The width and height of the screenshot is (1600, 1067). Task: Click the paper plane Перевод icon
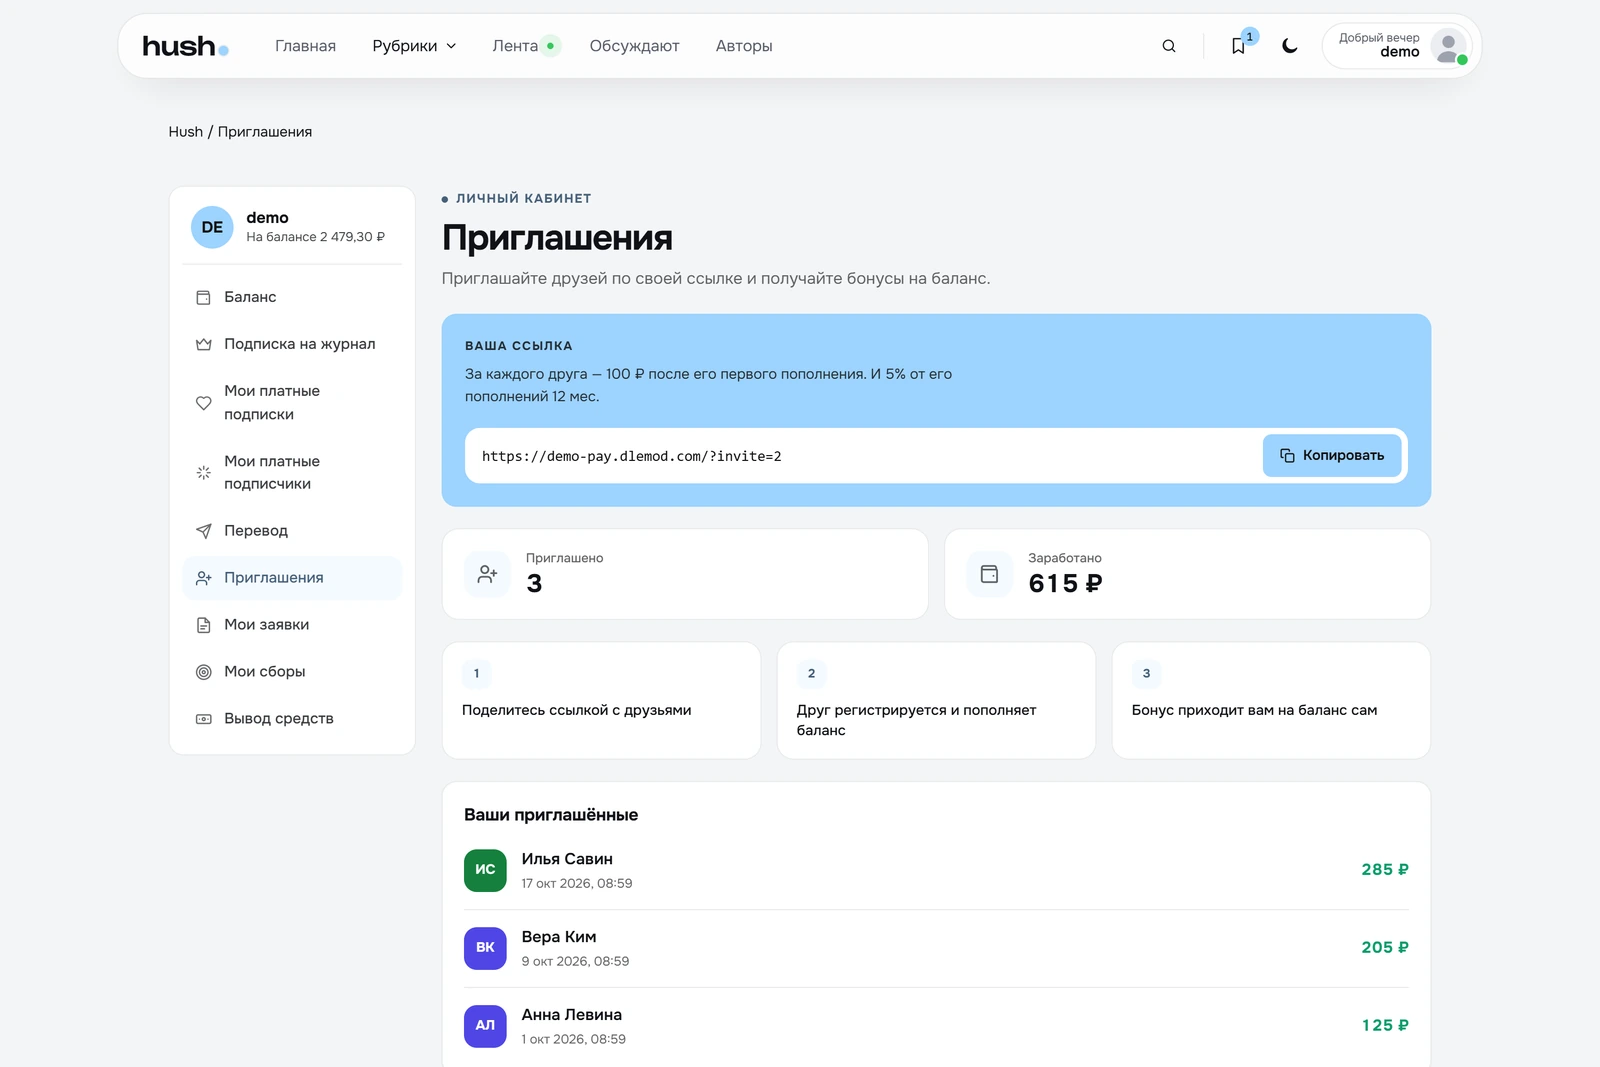204,531
